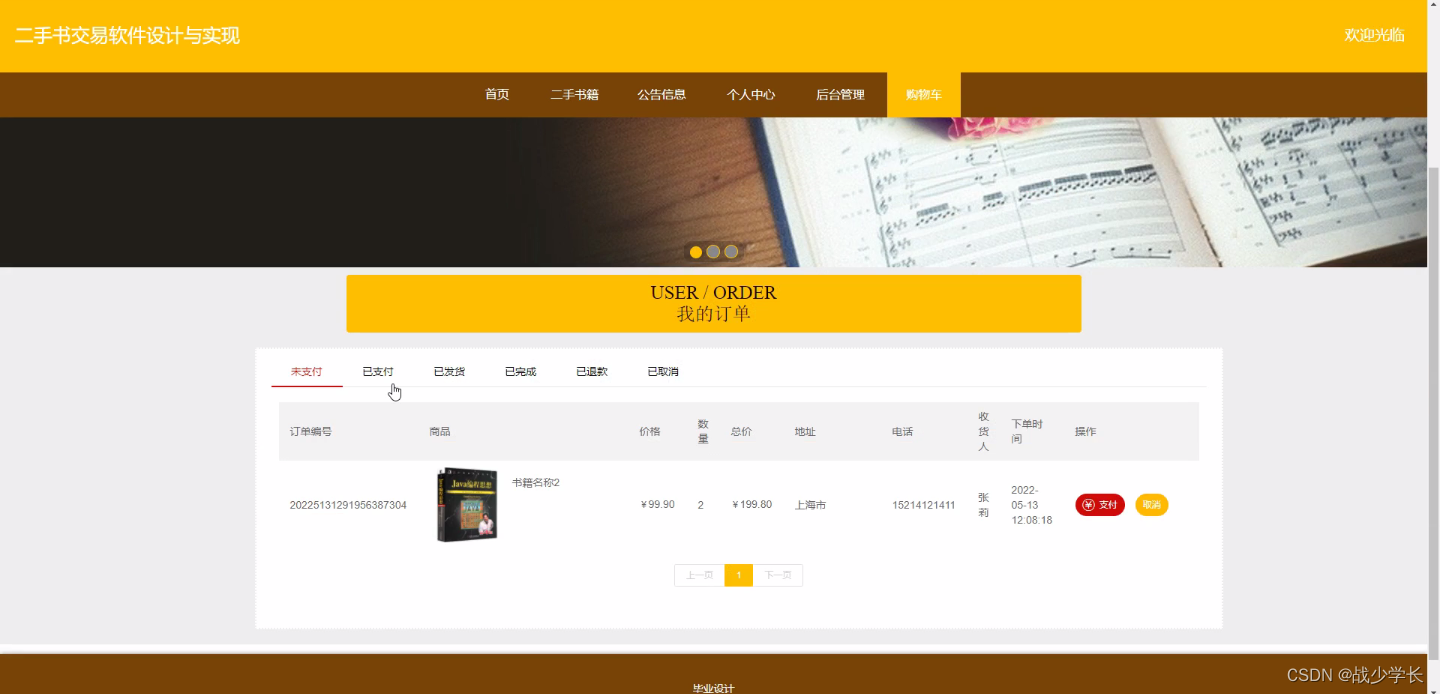The width and height of the screenshot is (1440, 694).
Task: Click the address cell 上海市
Action: coord(810,505)
